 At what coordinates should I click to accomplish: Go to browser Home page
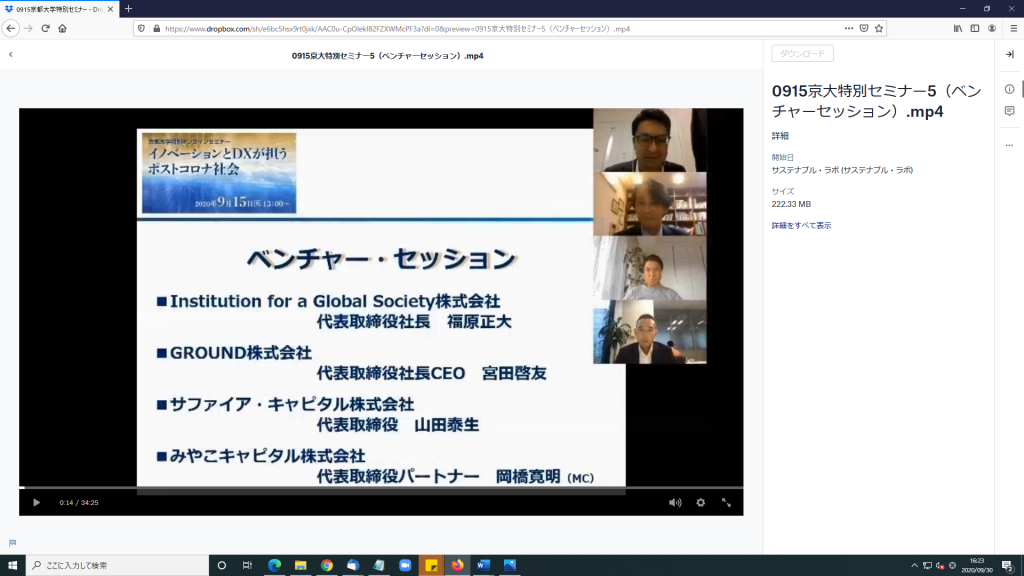click(63, 28)
